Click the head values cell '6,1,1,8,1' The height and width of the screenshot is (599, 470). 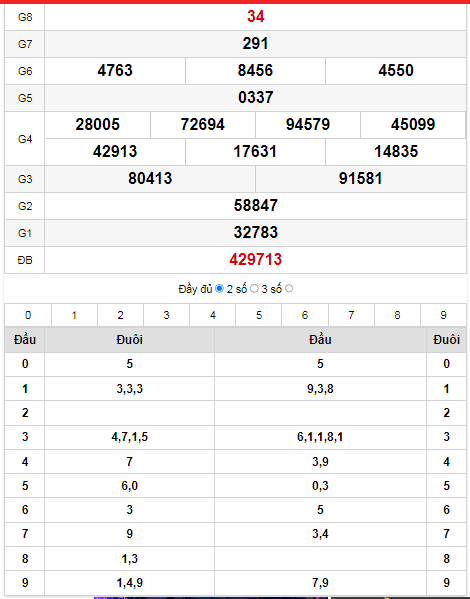pos(320,437)
